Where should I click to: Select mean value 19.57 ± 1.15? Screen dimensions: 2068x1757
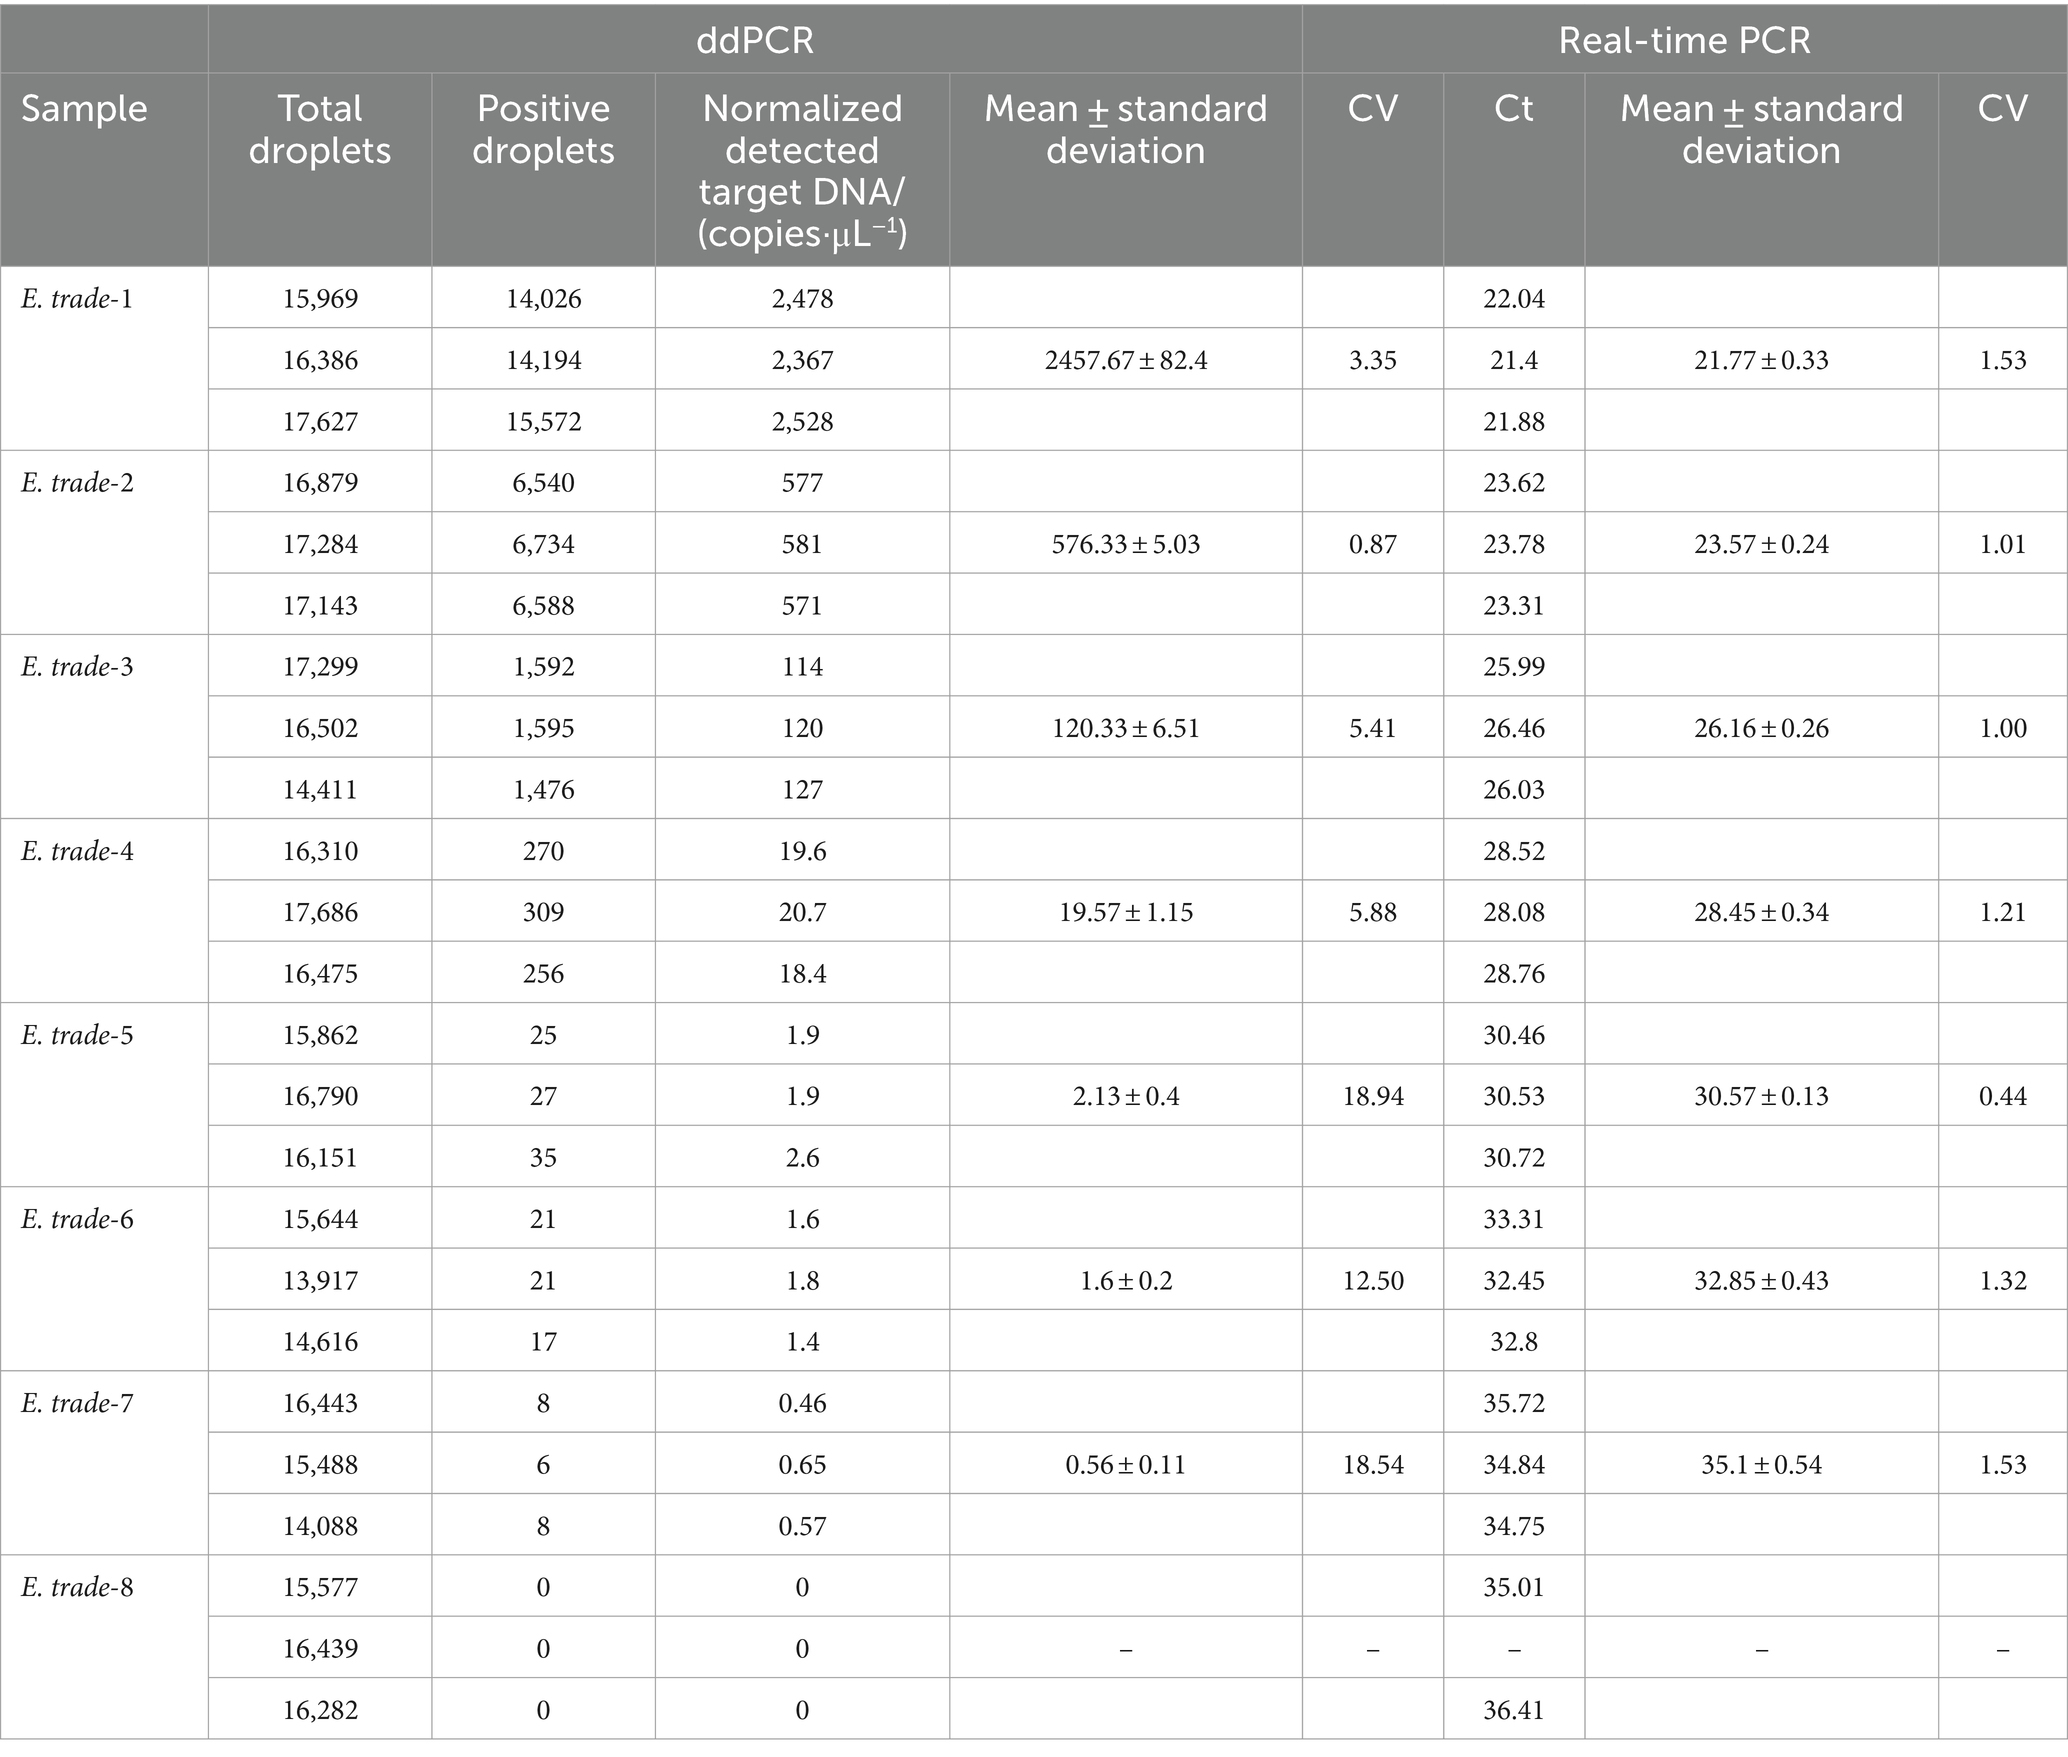1126,912
